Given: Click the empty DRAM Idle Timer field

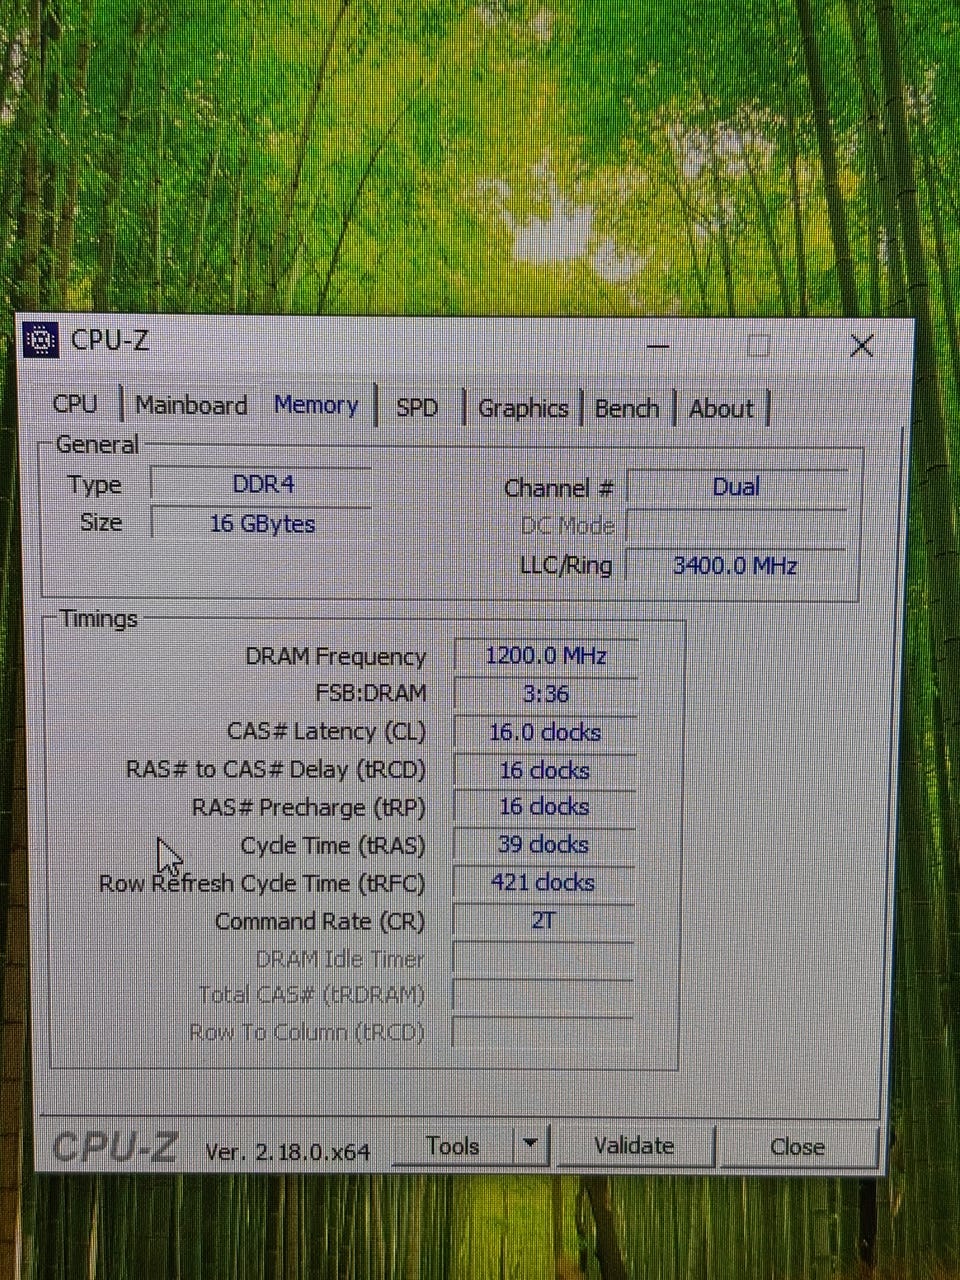Looking at the screenshot, I should [543, 959].
